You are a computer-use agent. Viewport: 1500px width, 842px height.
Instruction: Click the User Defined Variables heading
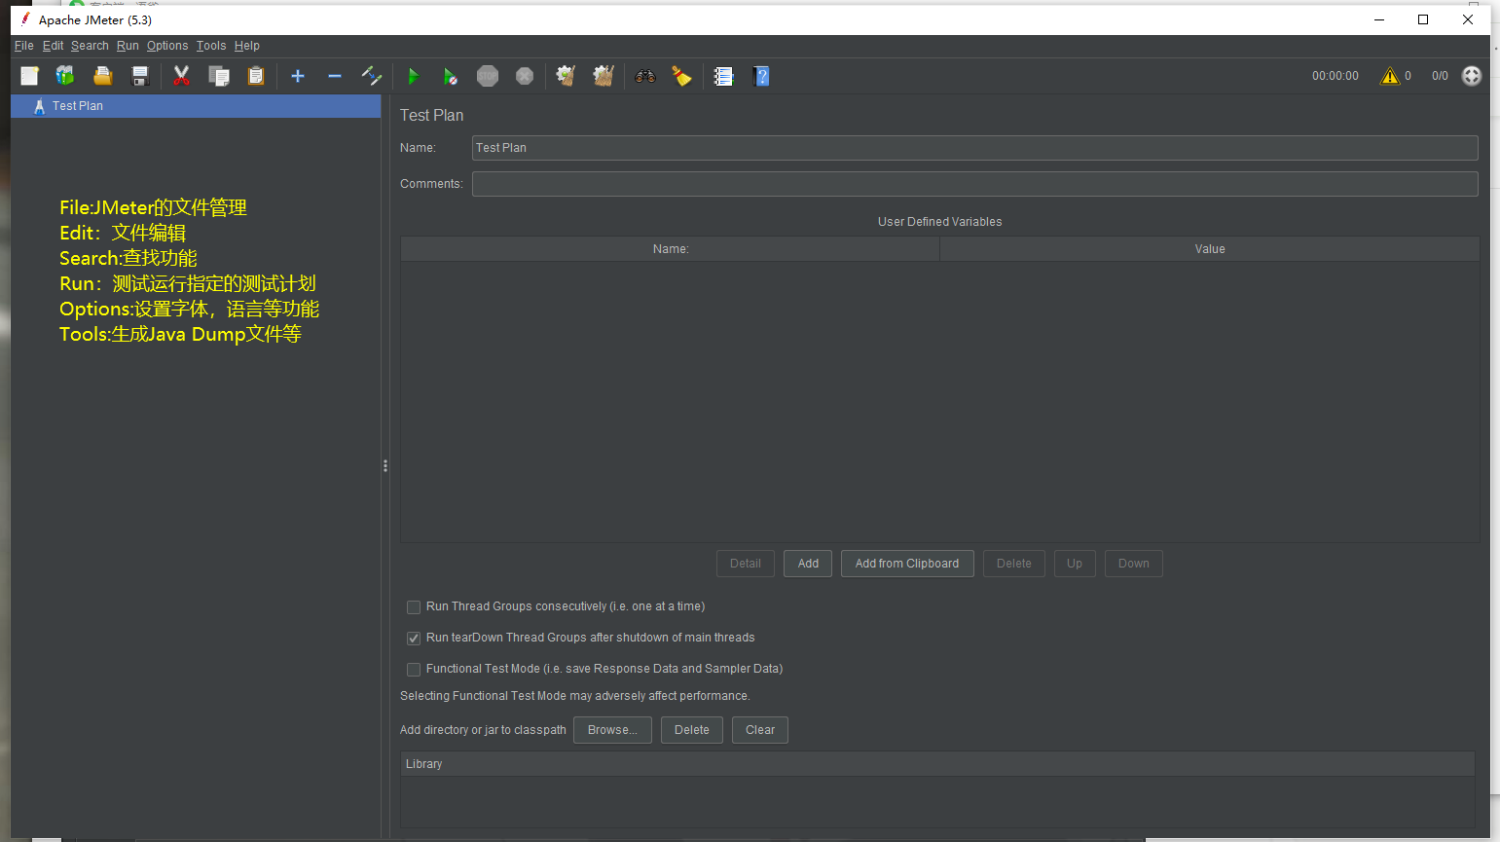940,222
